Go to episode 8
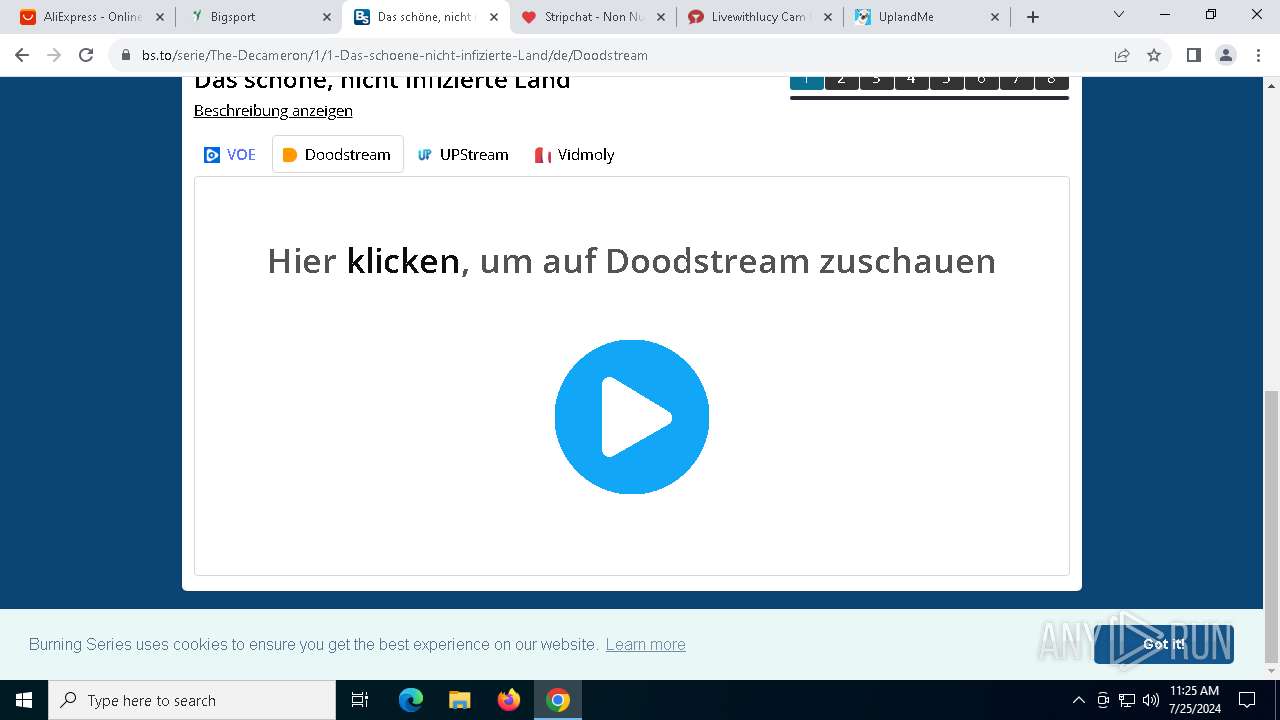The width and height of the screenshot is (1280, 720). point(1052,81)
